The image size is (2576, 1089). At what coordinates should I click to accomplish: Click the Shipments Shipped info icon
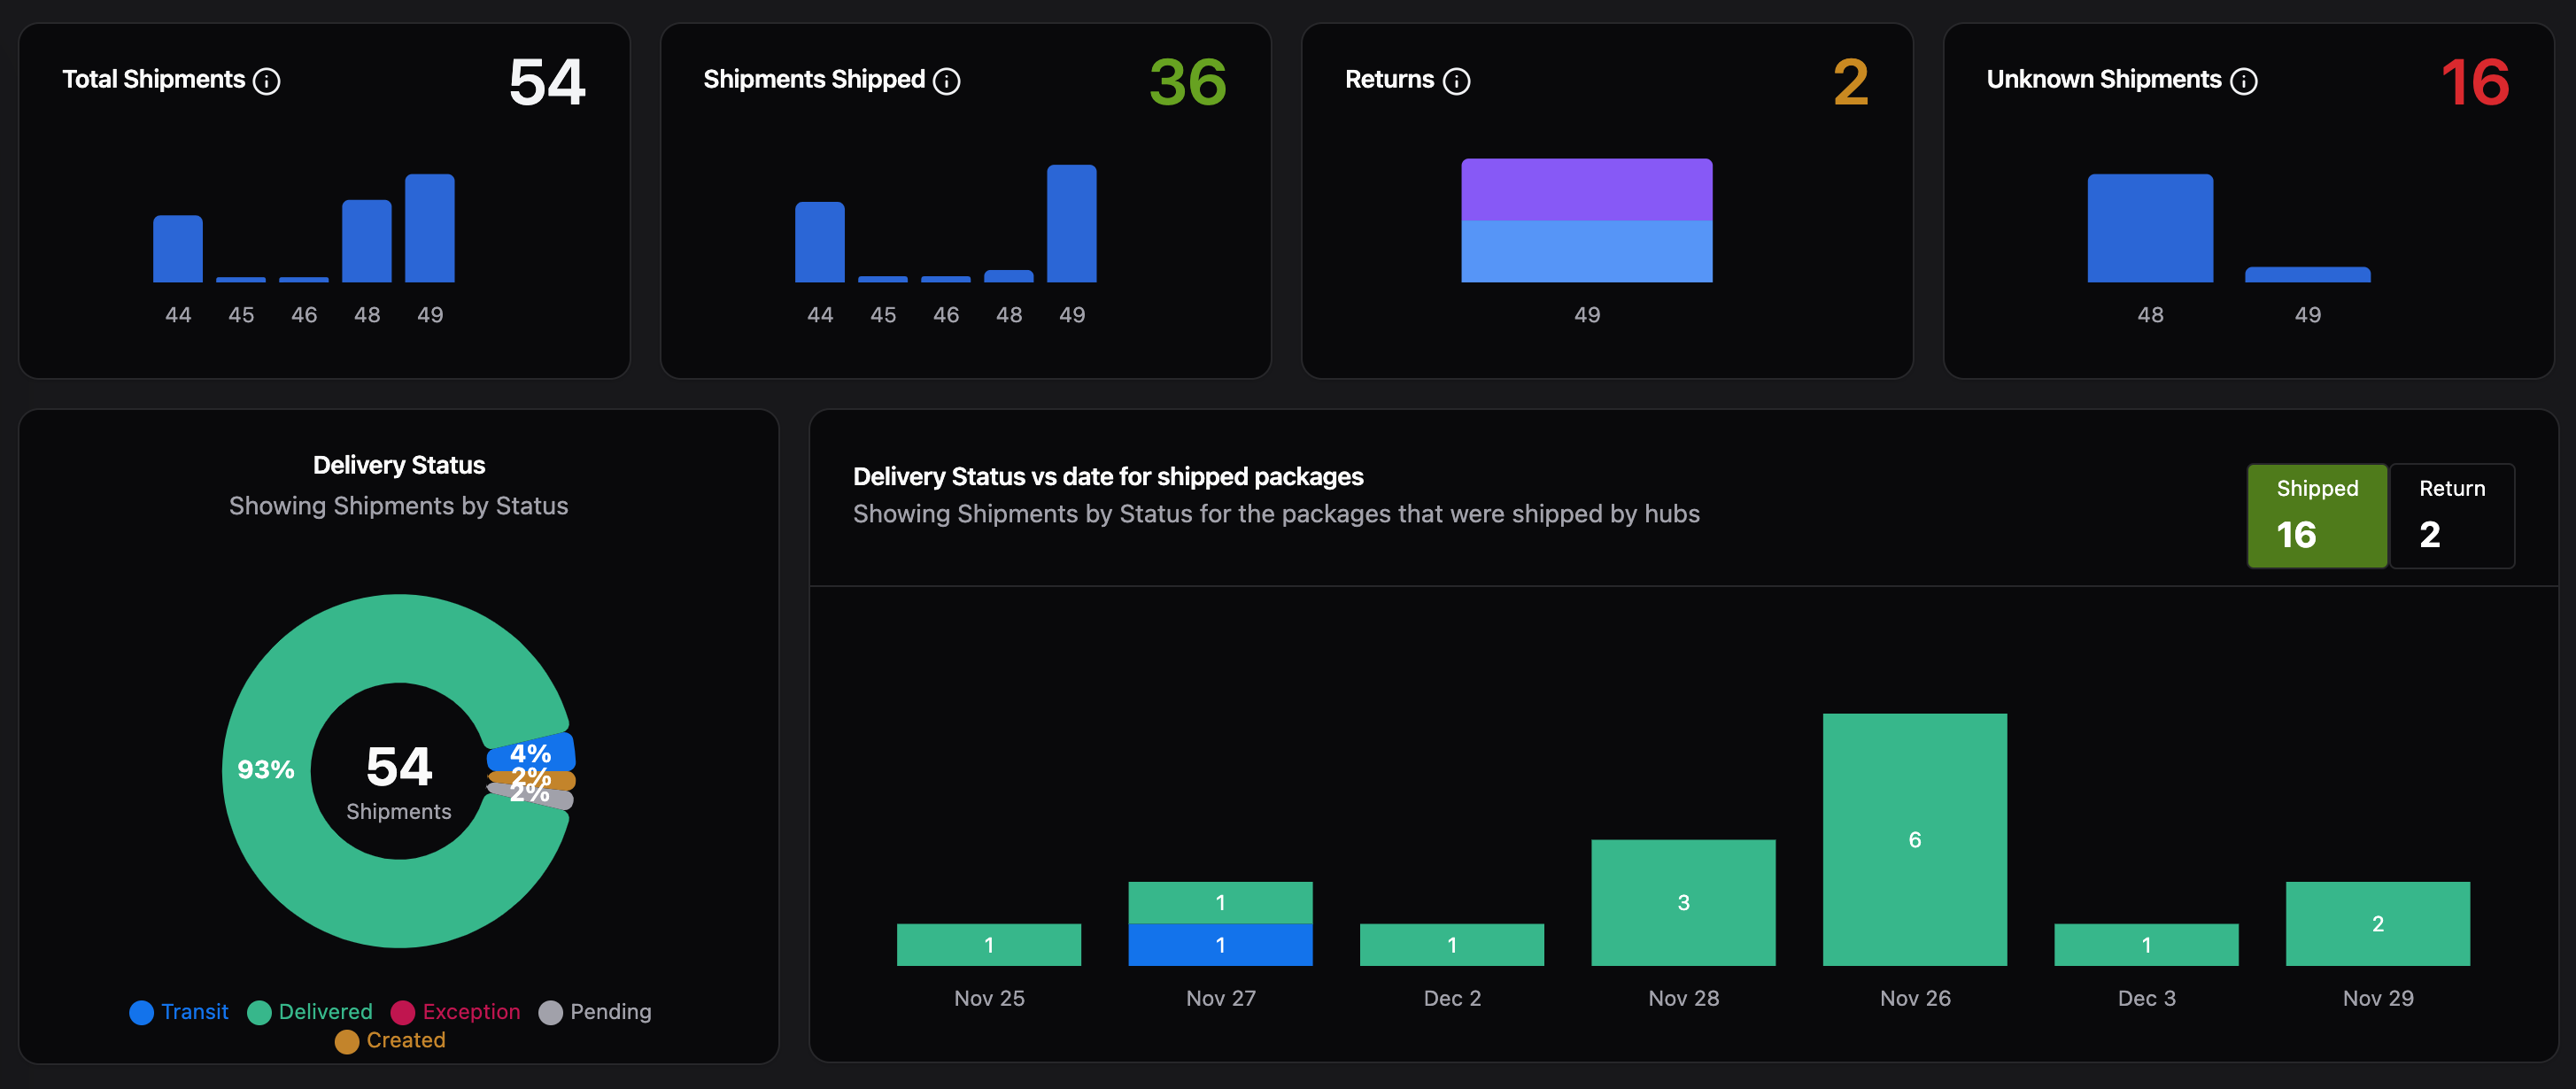coord(946,81)
